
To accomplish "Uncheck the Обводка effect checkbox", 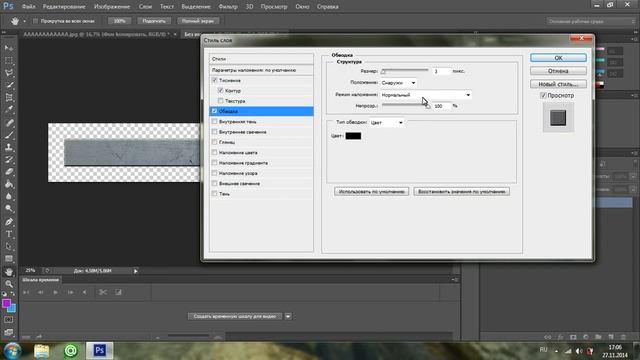I will (215, 111).
